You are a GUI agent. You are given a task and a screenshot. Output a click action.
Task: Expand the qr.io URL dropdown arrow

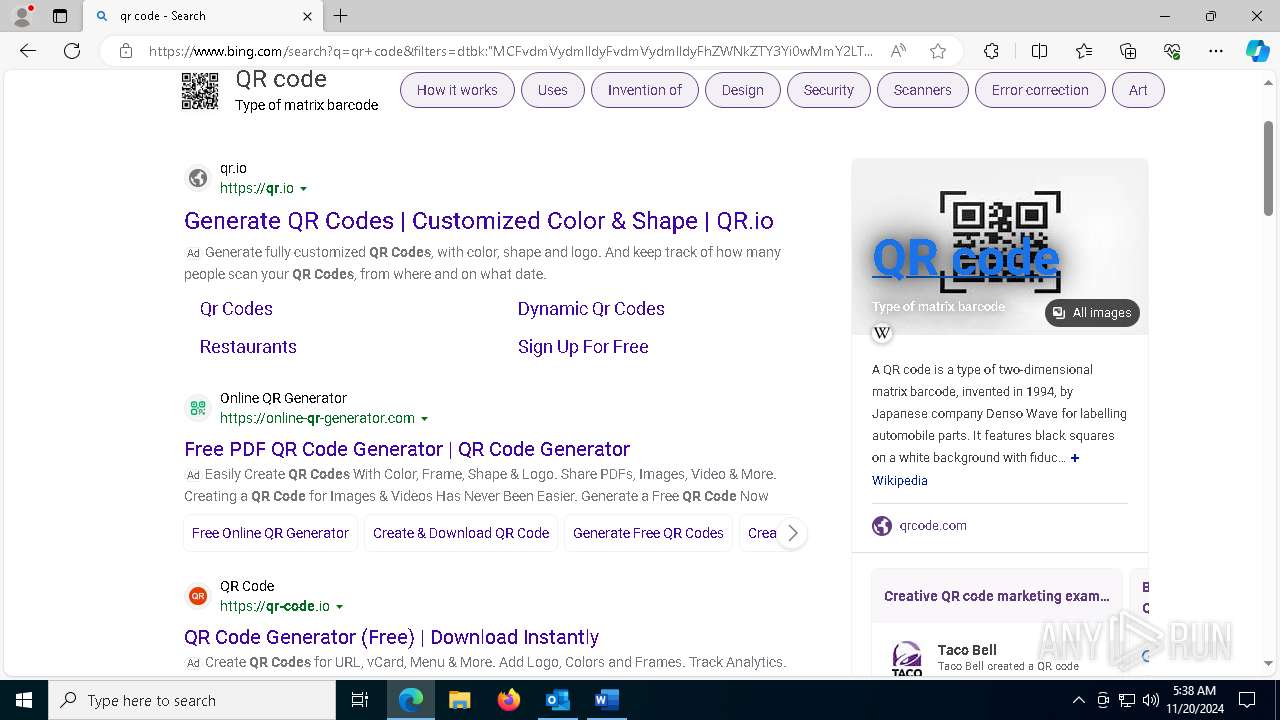click(304, 189)
